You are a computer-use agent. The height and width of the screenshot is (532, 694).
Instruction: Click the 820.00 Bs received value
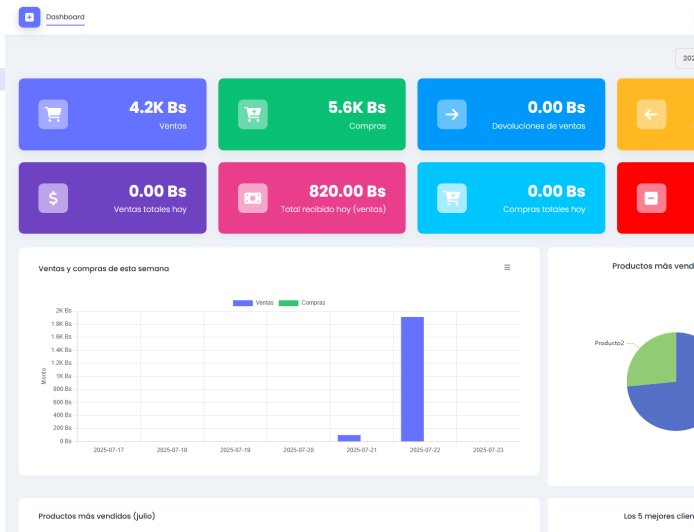pyautogui.click(x=347, y=191)
